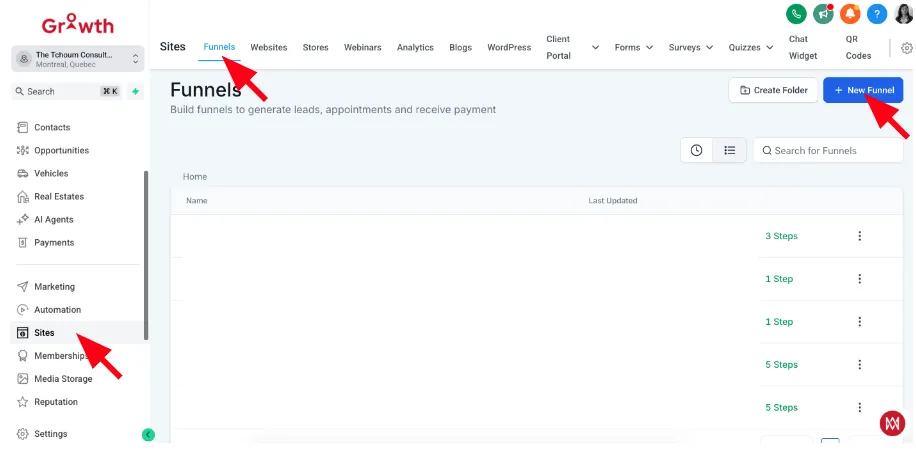Click the Sites settings gear icon
This screenshot has height=450, width=916.
click(907, 48)
